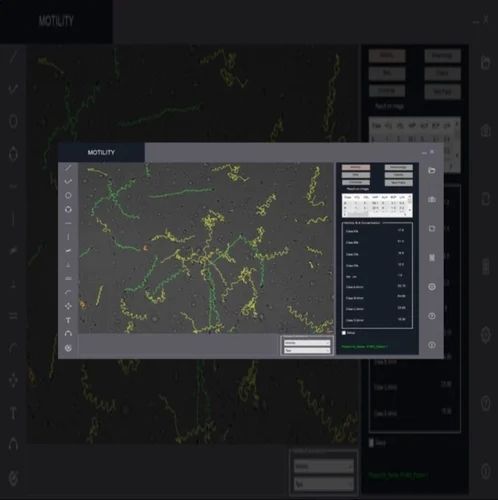This screenshot has width=498, height=500.
Task: Switch to the MOTILITY tab in front window
Action: pos(101,152)
